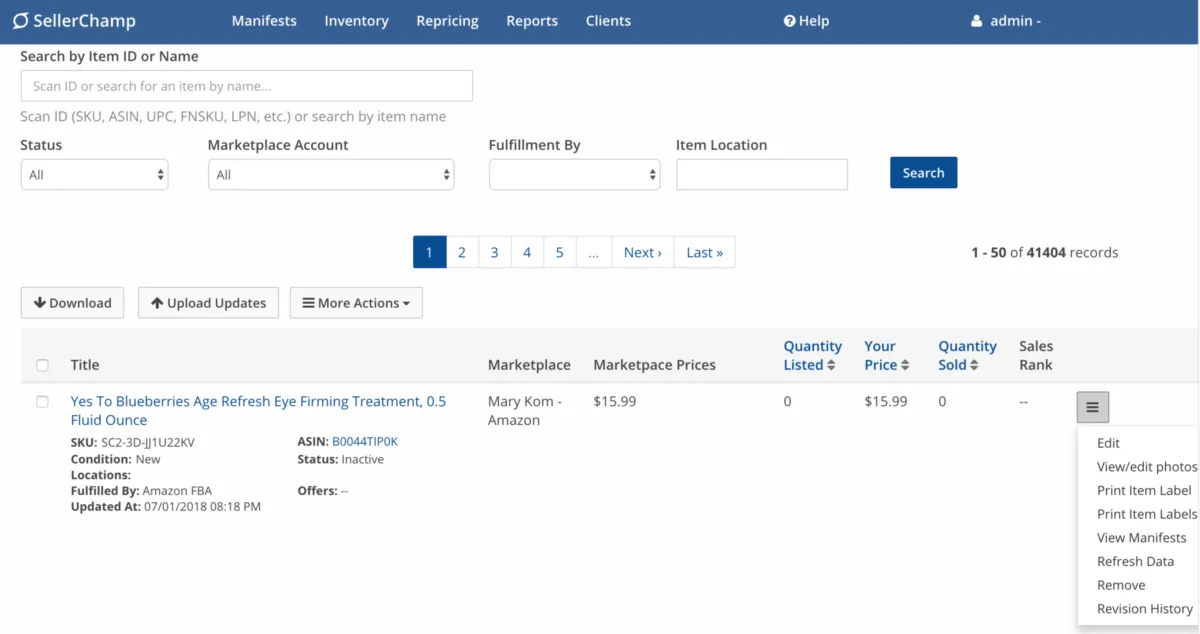This screenshot has height=634, width=1200.
Task: Check the Yes To Blueberries item checkbox
Action: tap(42, 402)
